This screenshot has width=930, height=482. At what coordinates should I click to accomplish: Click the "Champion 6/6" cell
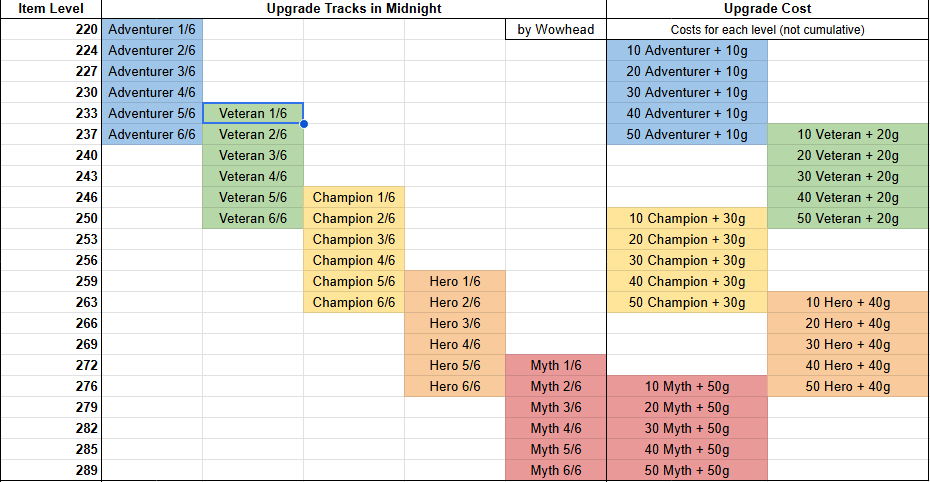(354, 302)
